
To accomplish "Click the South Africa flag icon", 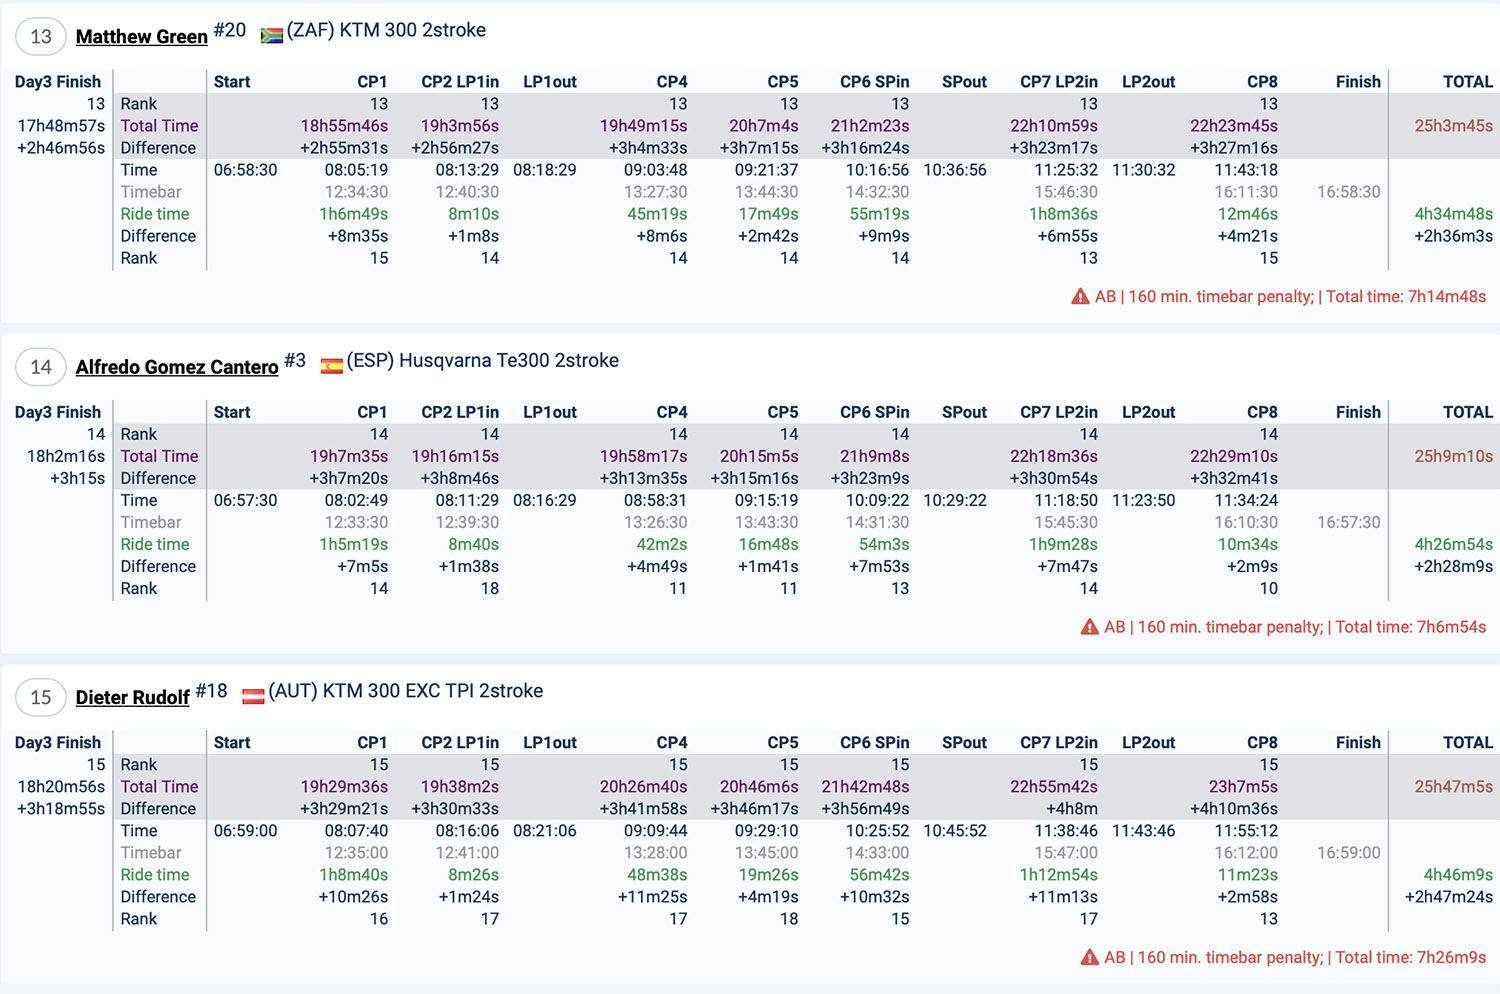I will 271,36.
